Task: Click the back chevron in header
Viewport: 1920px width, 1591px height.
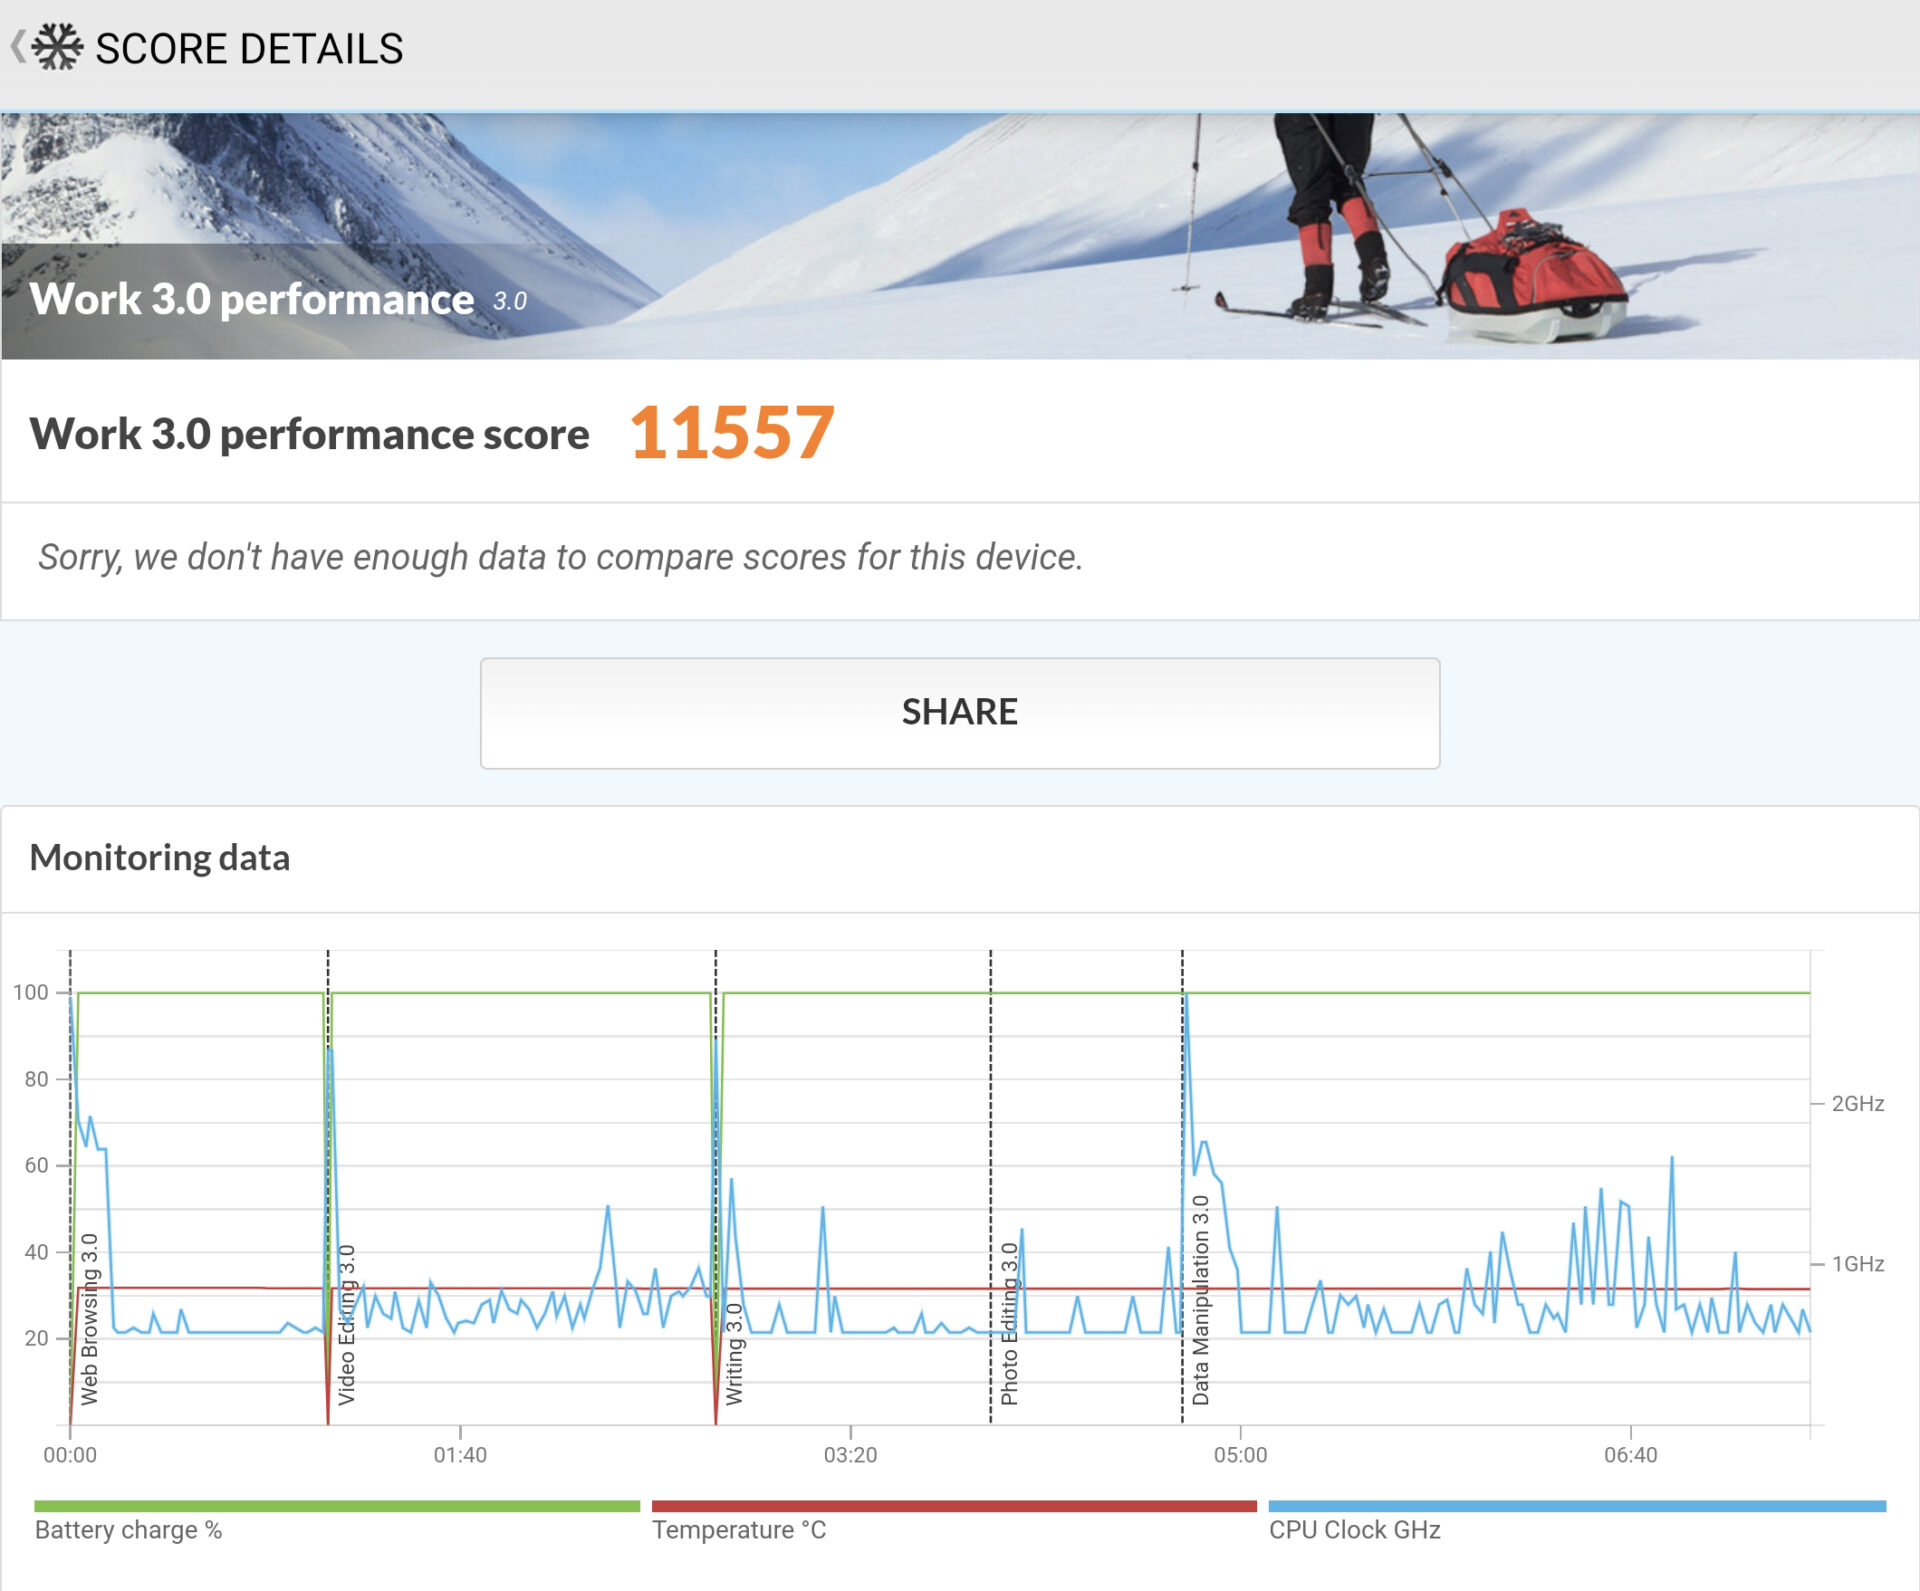Action: [17, 47]
